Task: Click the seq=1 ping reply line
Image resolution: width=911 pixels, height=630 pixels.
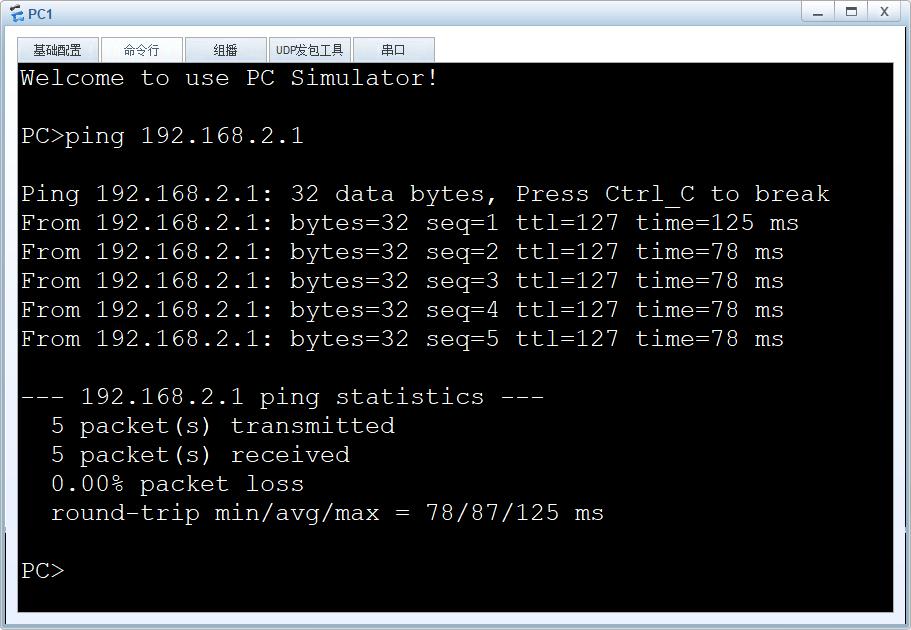Action: click(x=410, y=223)
